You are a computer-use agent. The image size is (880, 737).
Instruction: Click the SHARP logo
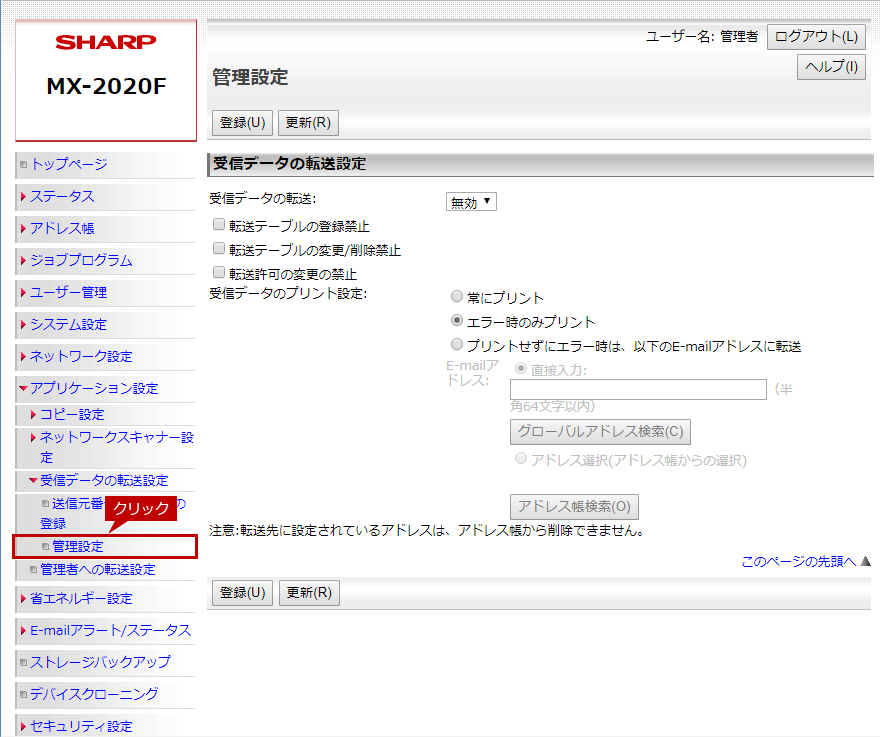click(x=106, y=42)
